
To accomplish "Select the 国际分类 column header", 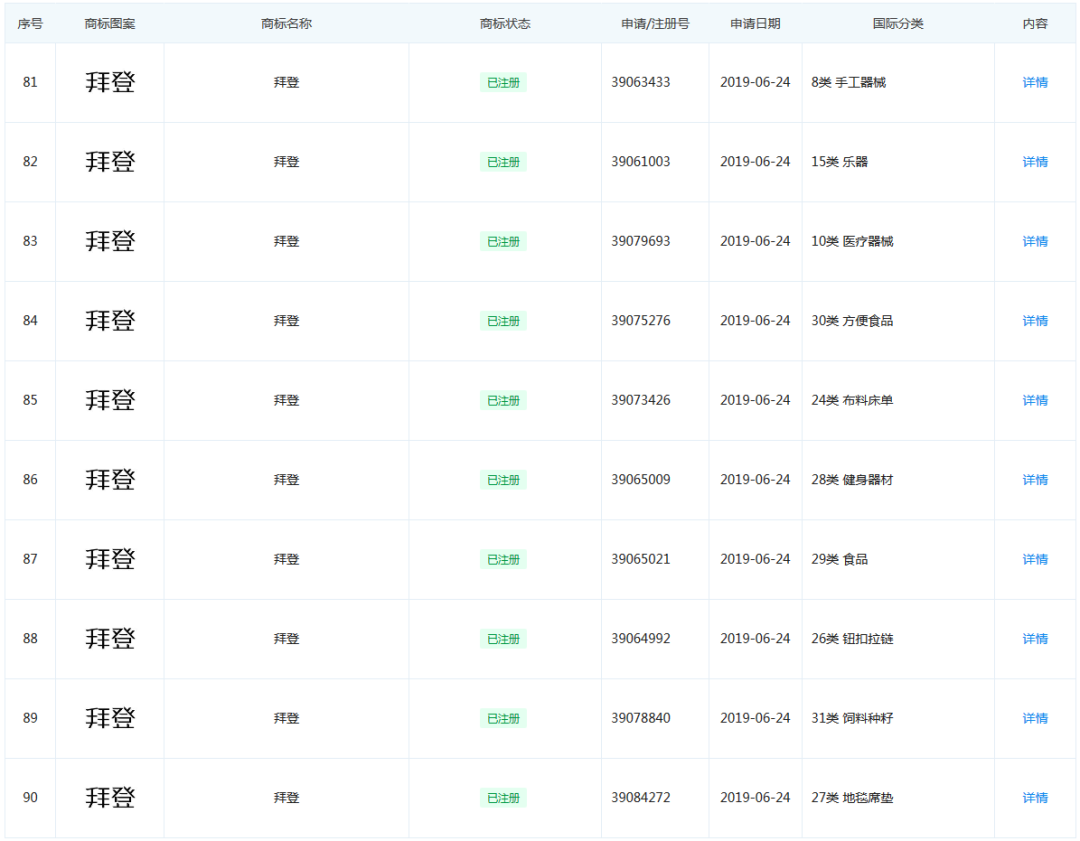I will [898, 23].
